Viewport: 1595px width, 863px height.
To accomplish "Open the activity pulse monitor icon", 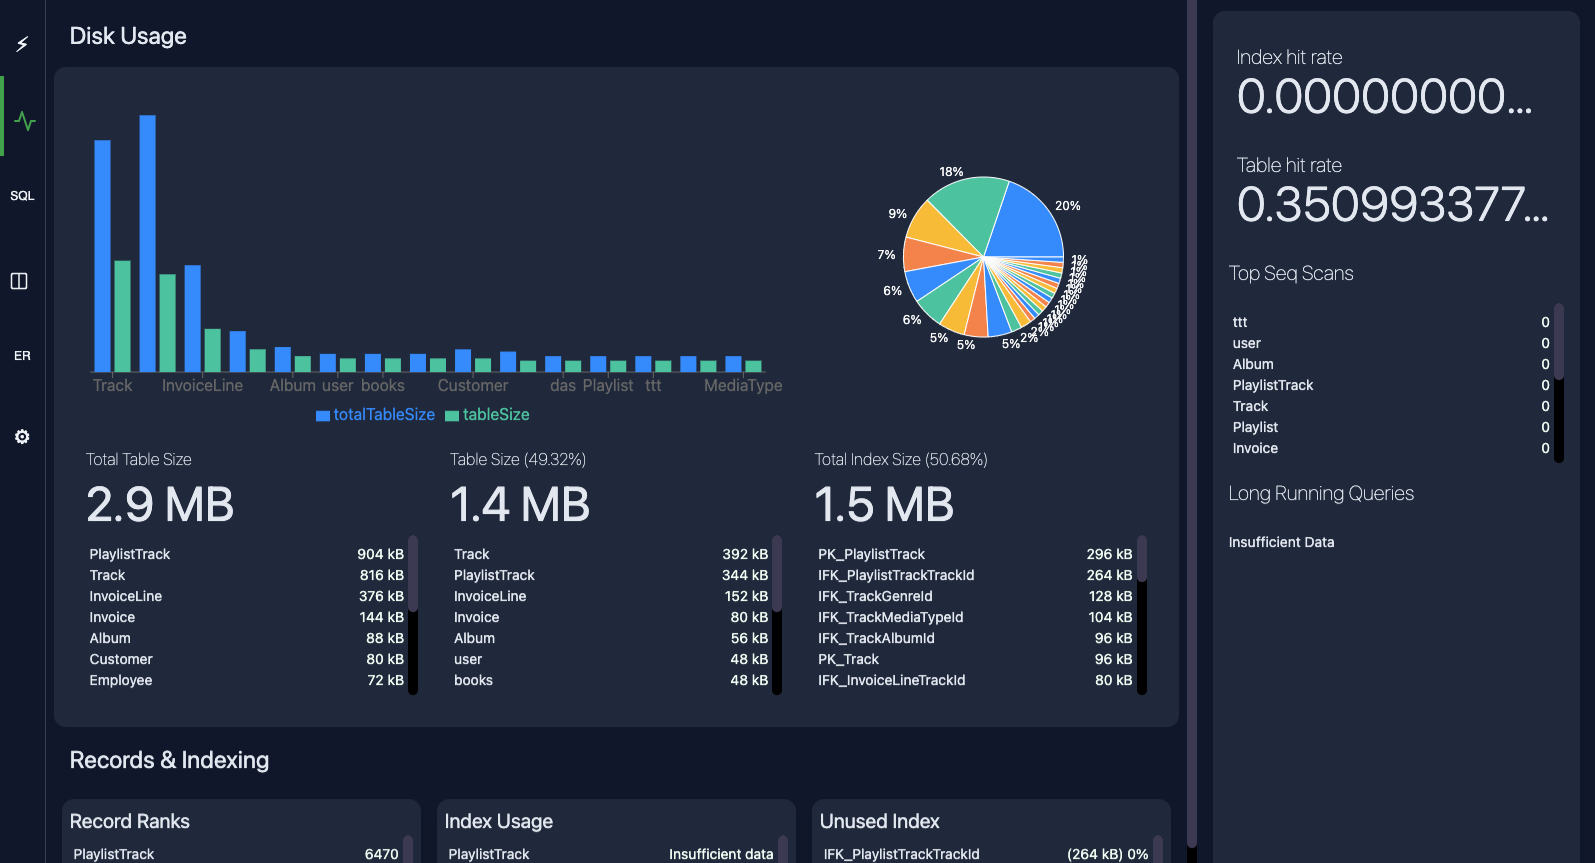I will (24, 121).
